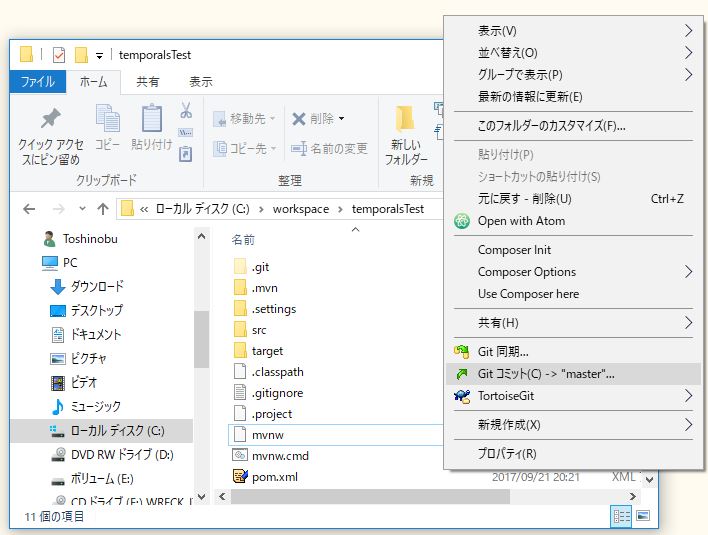Click the horizontal scrollbar thumb in the file list
The height and width of the screenshot is (535, 708).
[370, 497]
